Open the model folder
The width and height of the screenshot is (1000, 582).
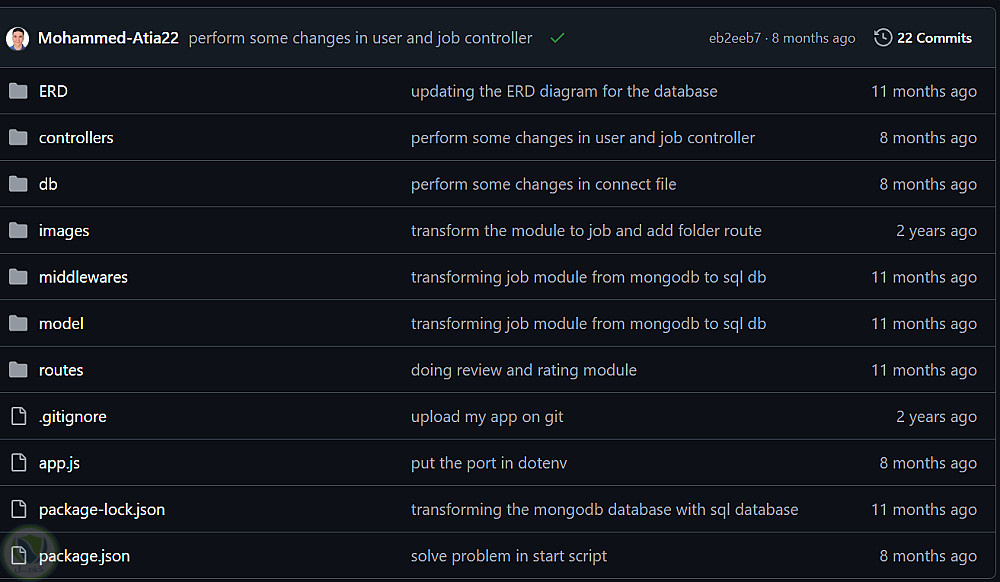tap(61, 324)
